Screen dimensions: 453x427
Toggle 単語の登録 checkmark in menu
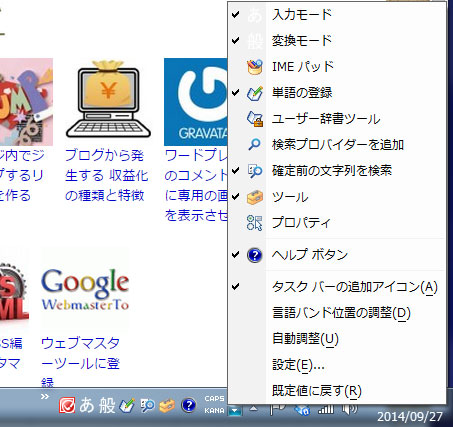pyautogui.click(x=236, y=92)
